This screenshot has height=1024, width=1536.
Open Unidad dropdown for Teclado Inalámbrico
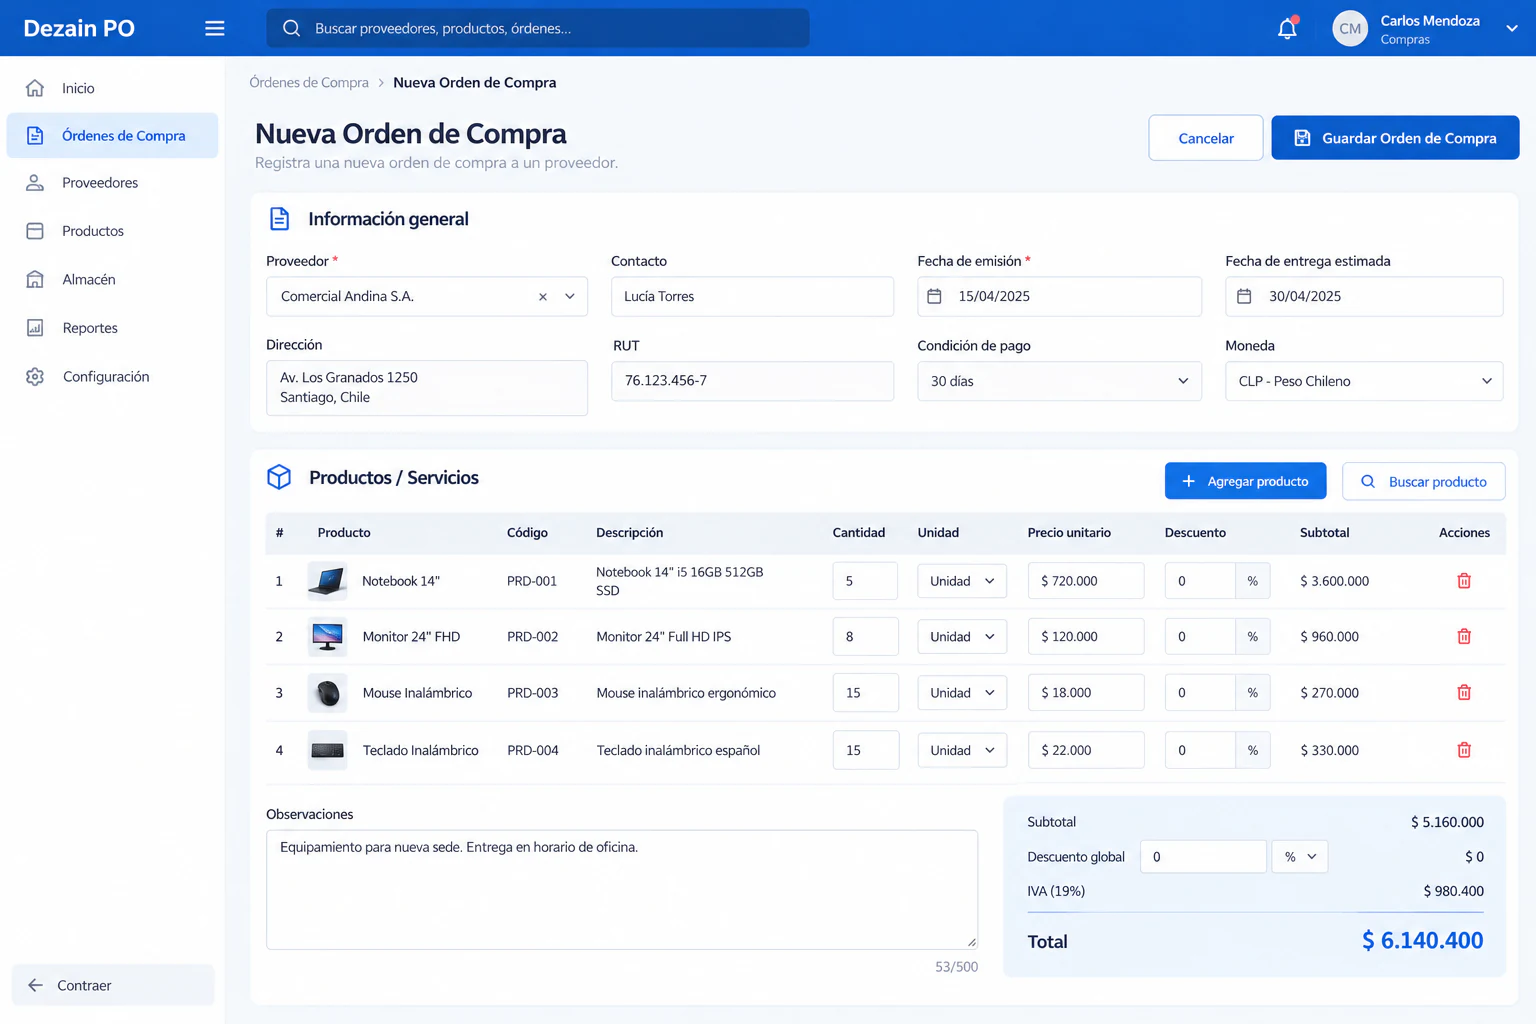962,750
